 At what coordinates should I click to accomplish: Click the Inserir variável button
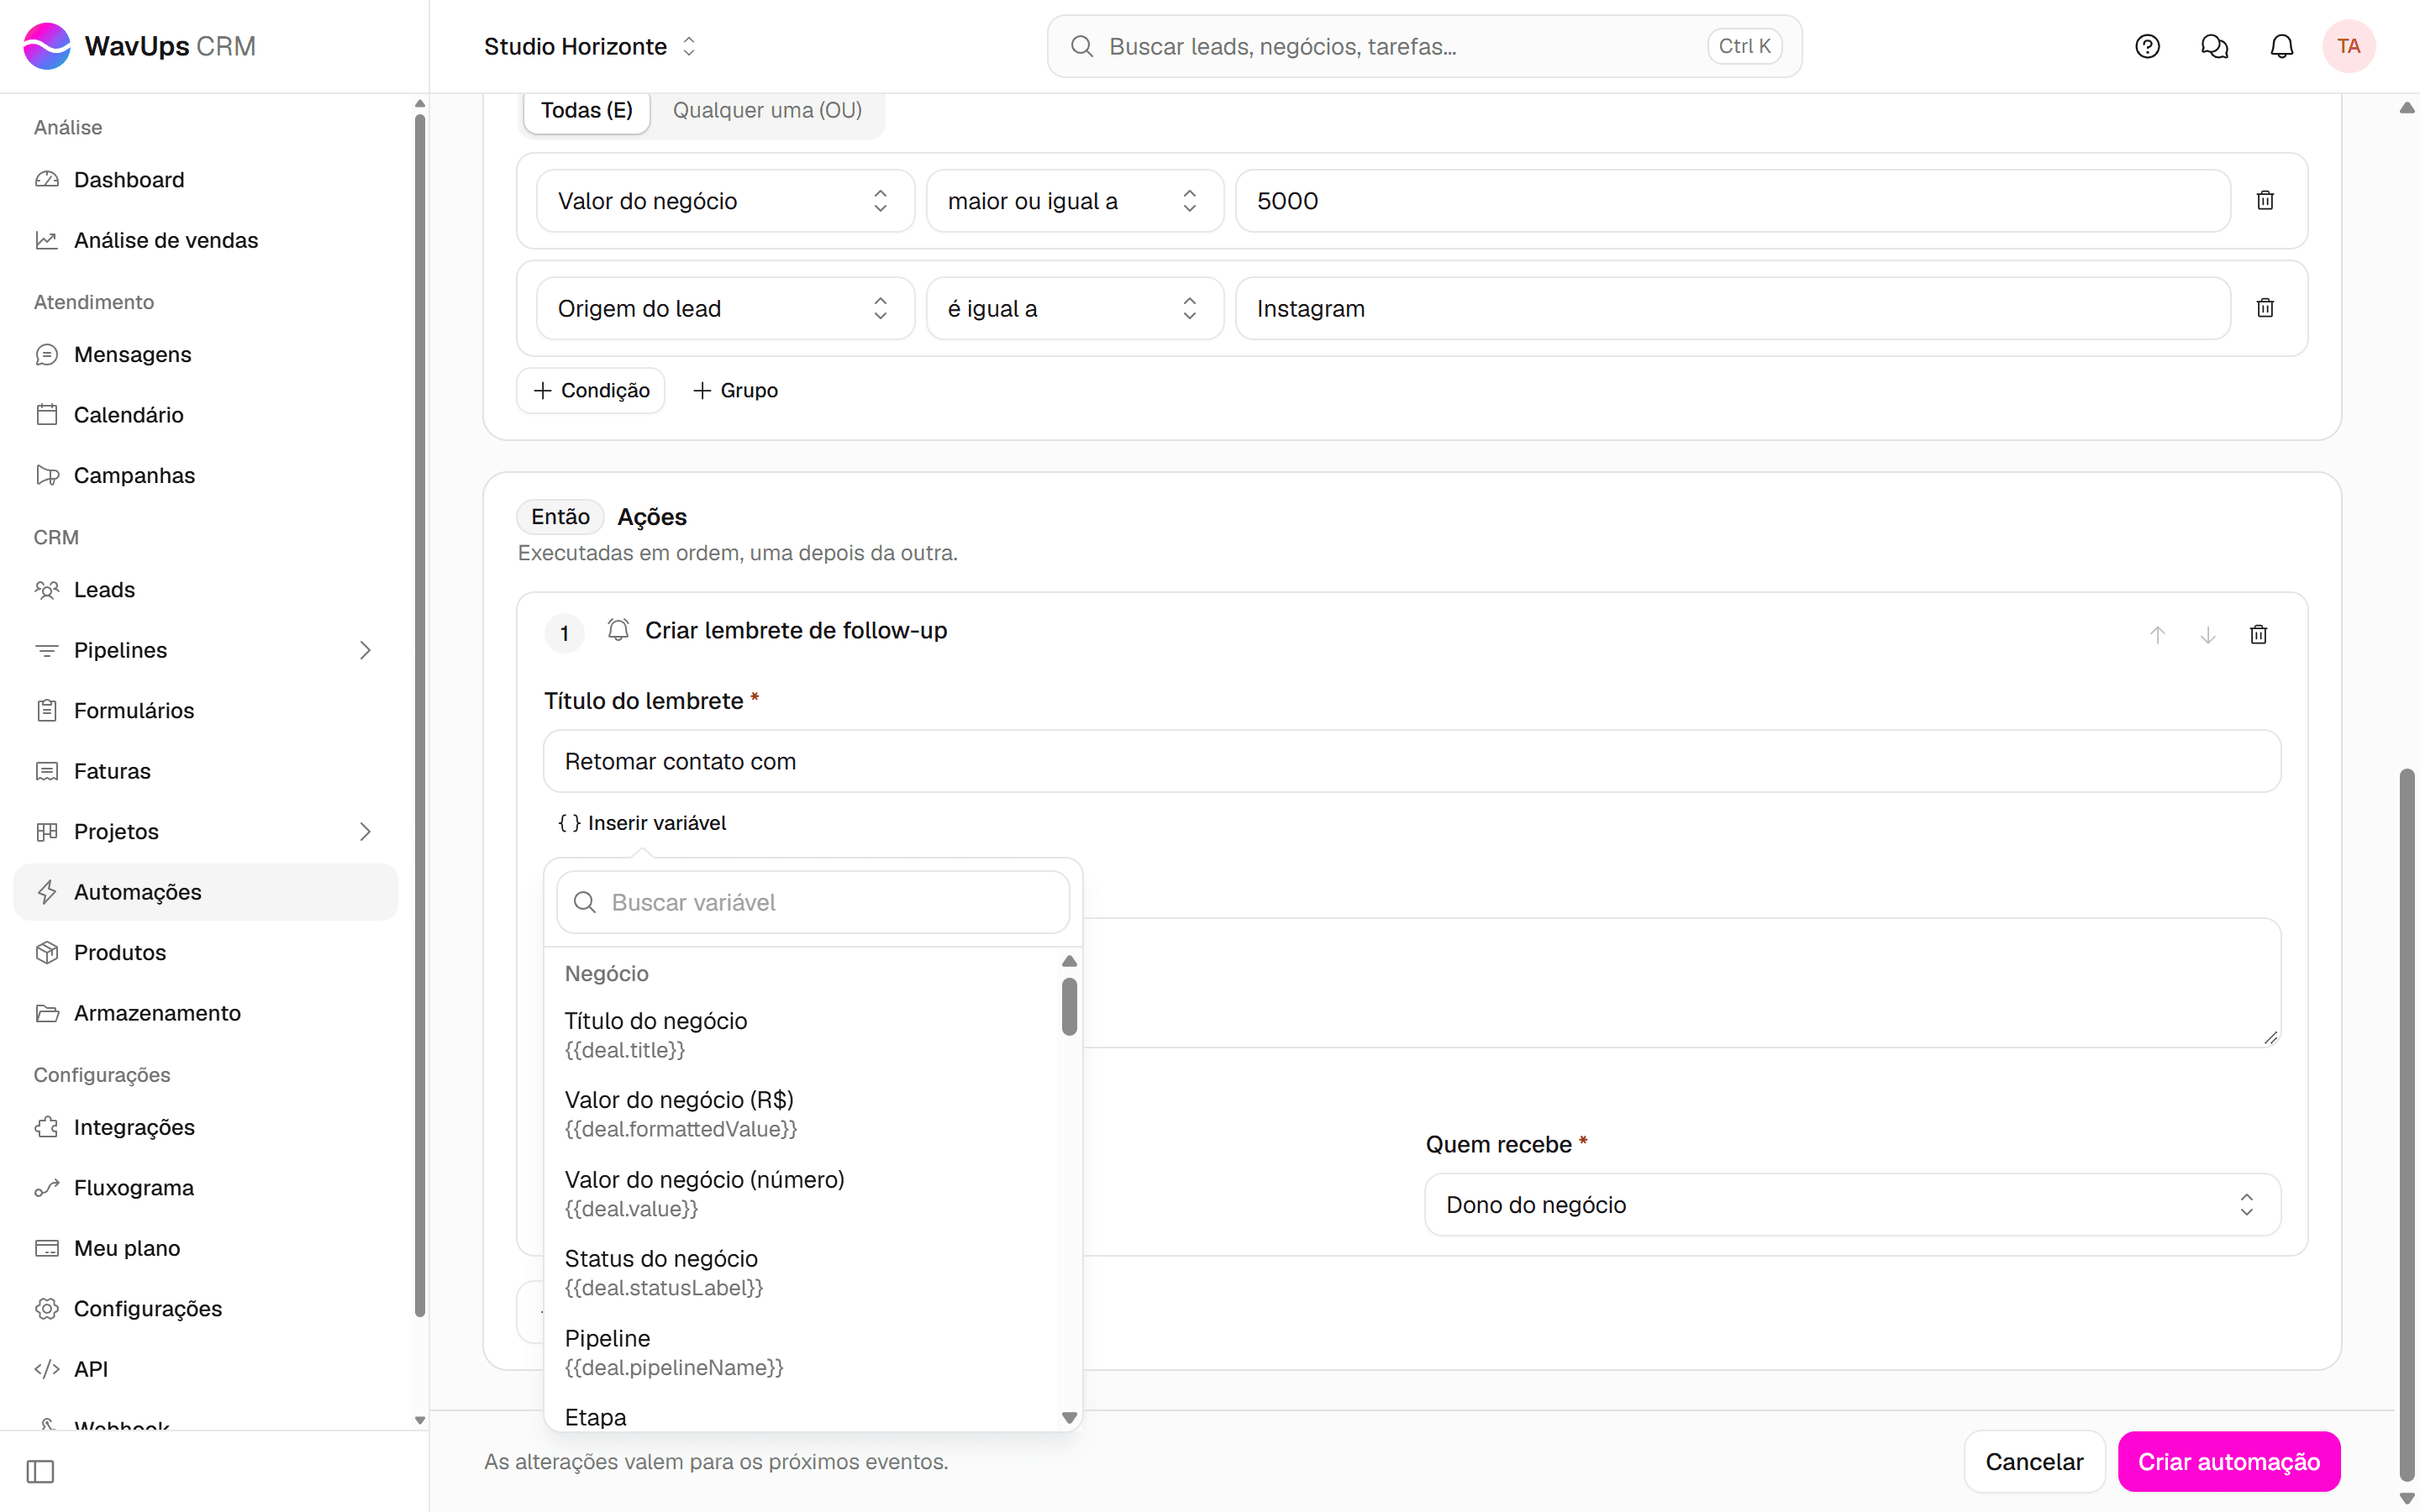642,823
